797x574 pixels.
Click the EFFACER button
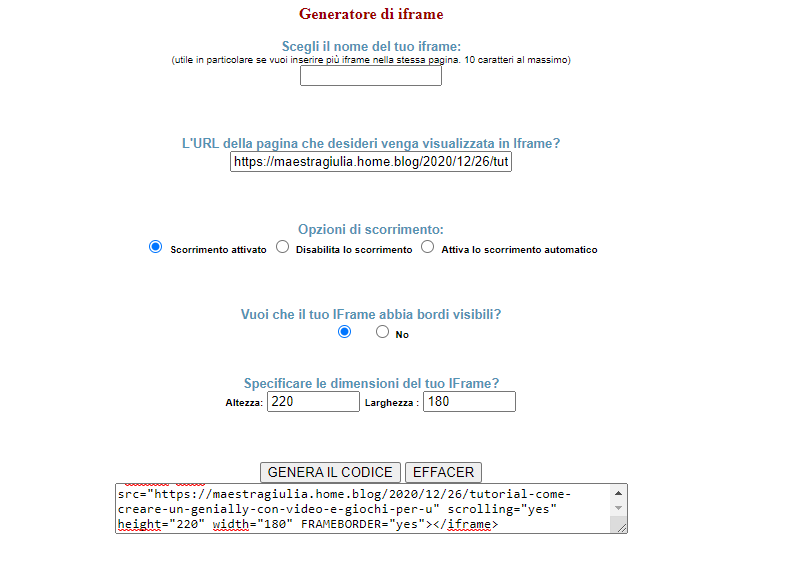click(x=443, y=472)
